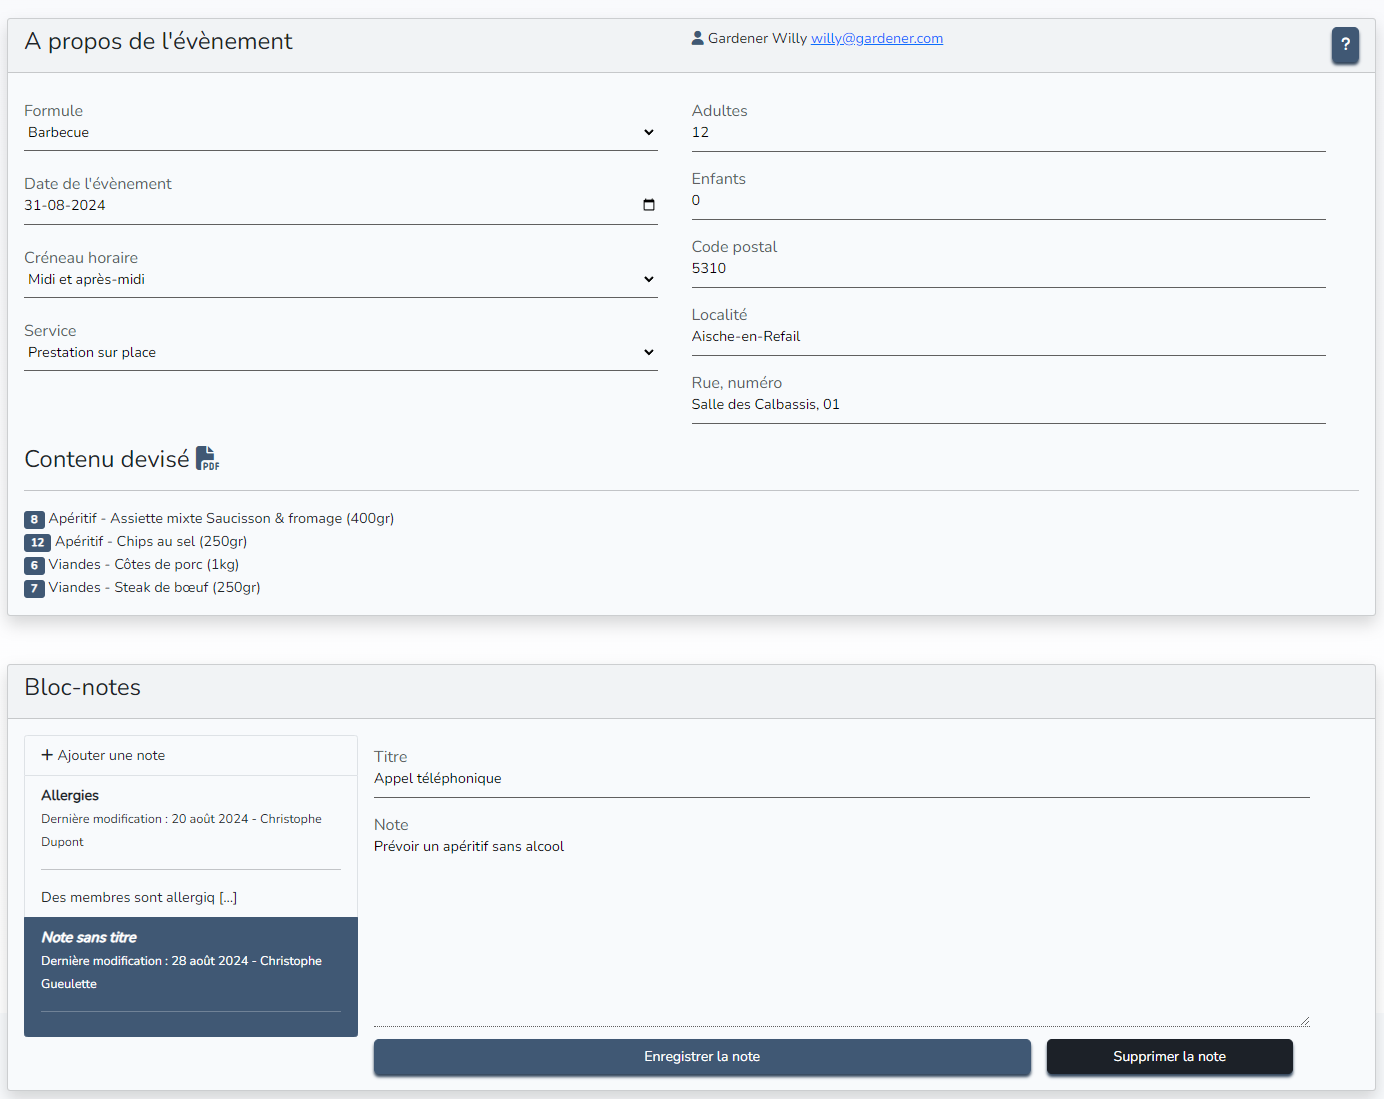Open the Formule dropdown

[x=340, y=132]
